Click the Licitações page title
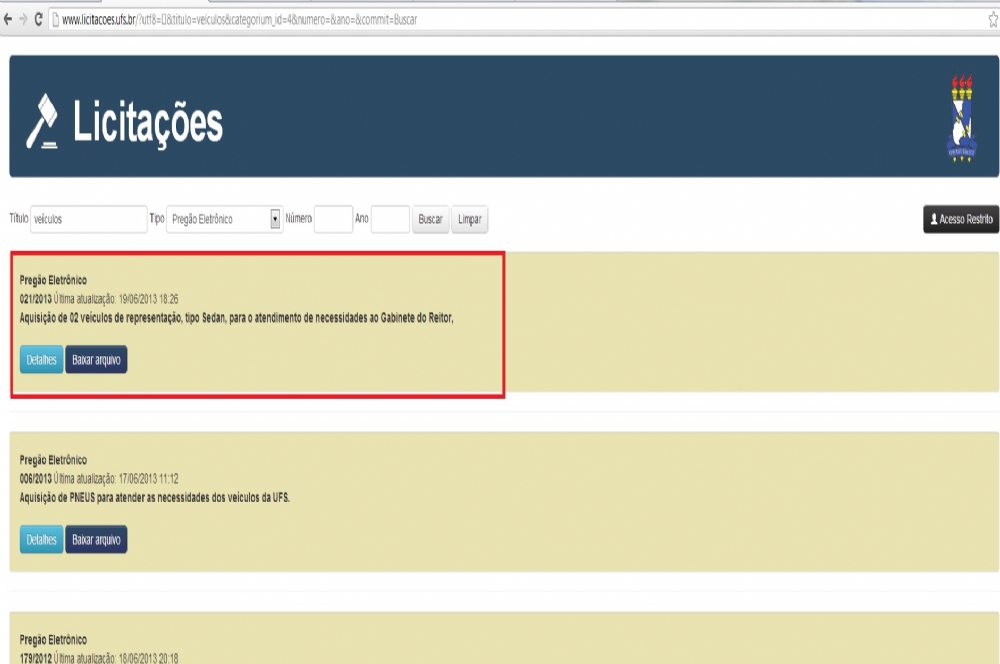The height and width of the screenshot is (664, 1000). pyautogui.click(x=147, y=123)
